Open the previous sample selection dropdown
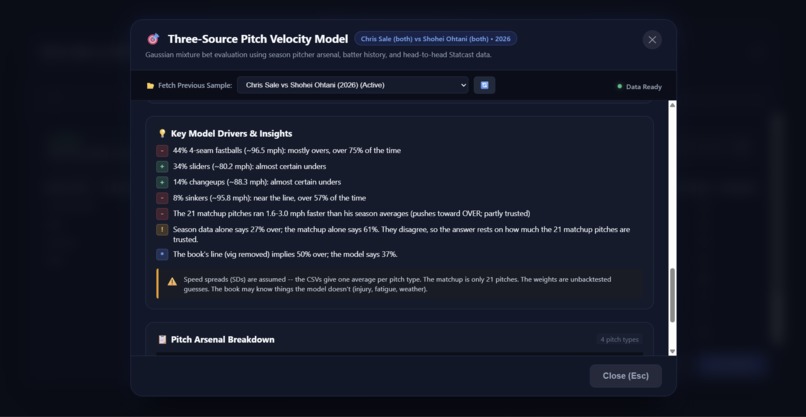 353,85
